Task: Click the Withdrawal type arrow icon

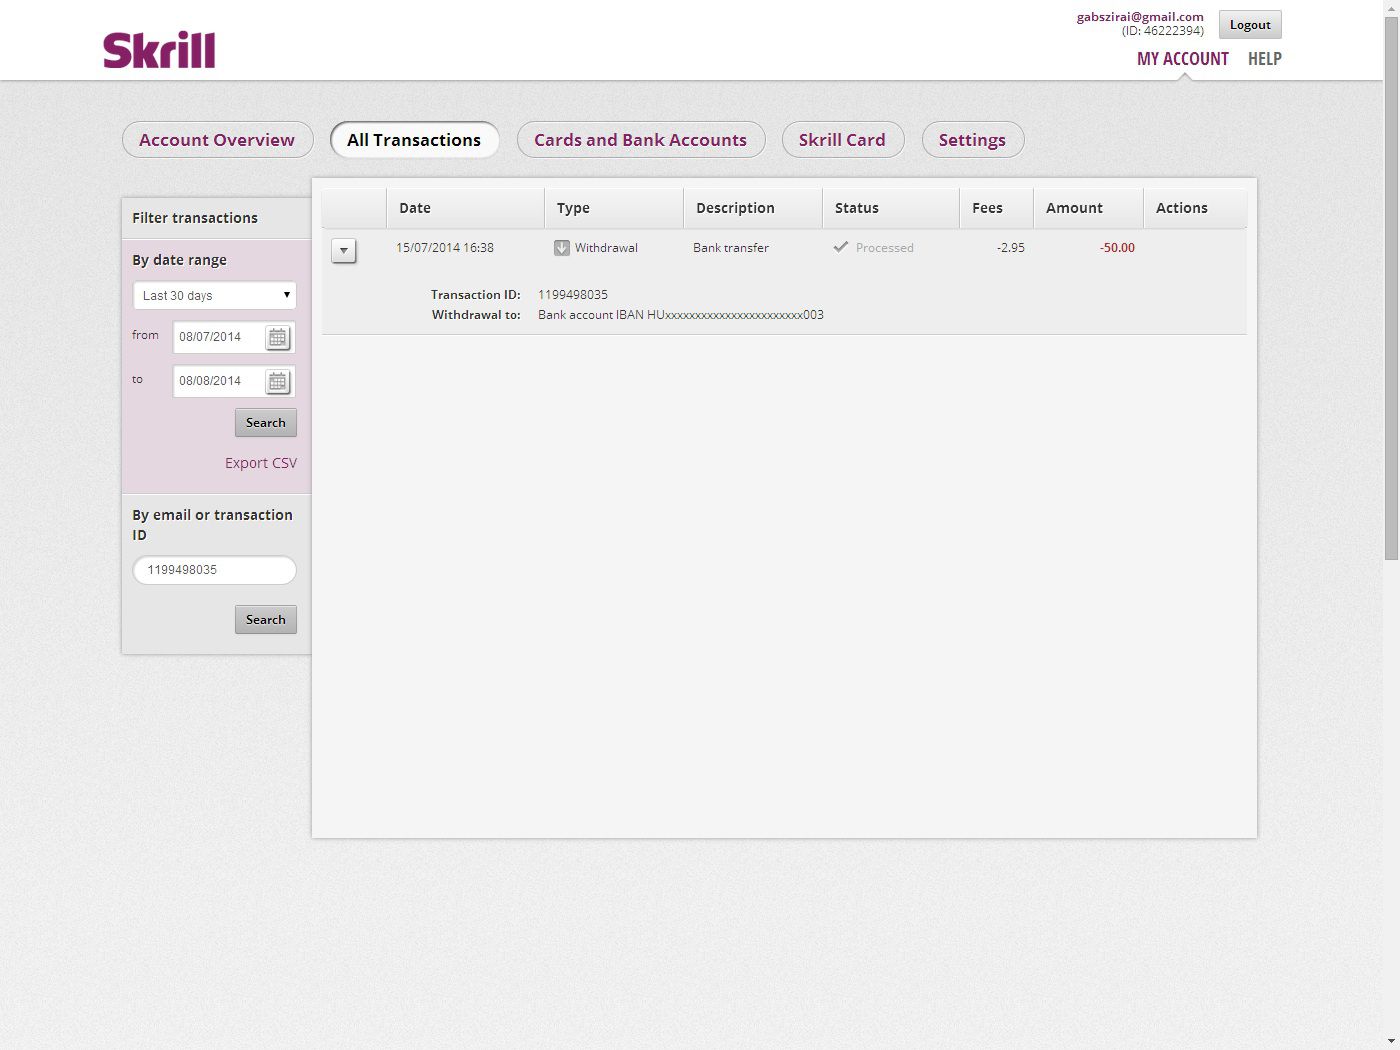Action: 562,248
